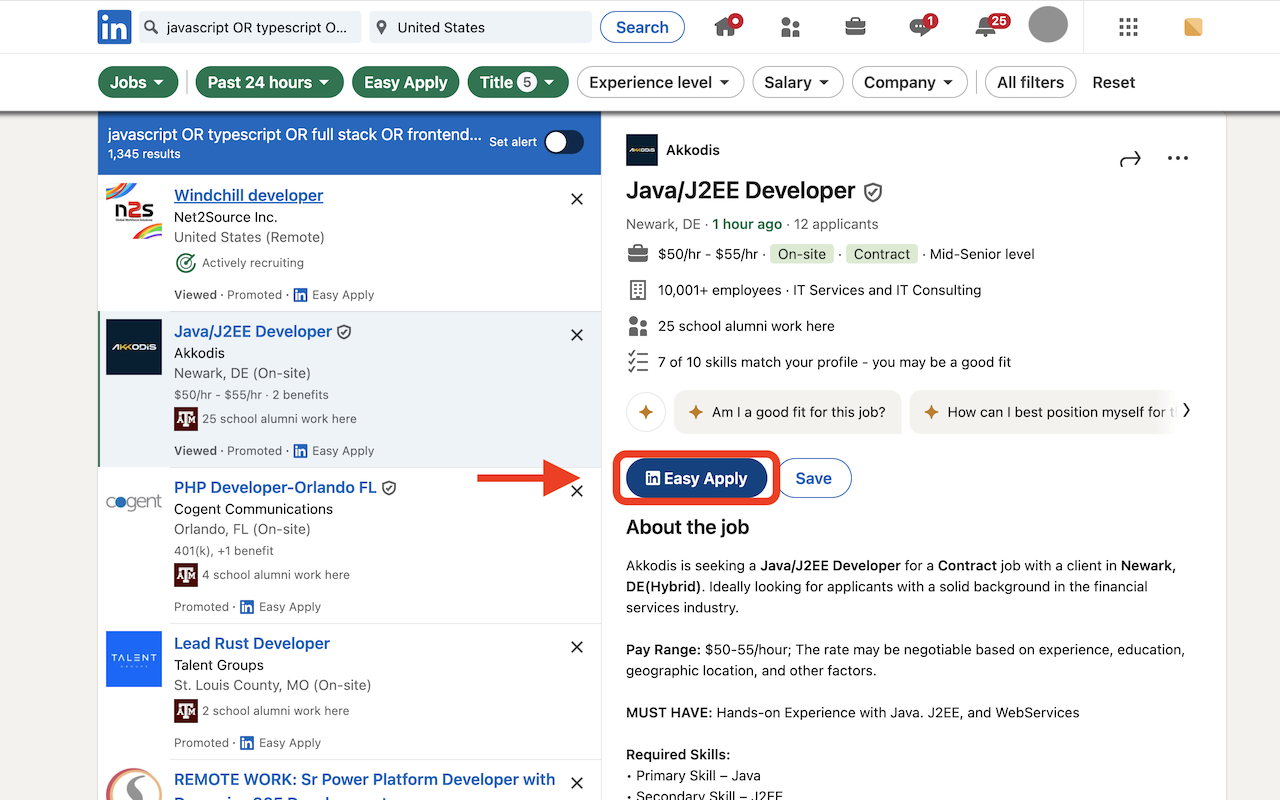Click the verified badge beside Java/J2EE Developer
Viewport: 1280px width, 800px height.
(x=873, y=191)
